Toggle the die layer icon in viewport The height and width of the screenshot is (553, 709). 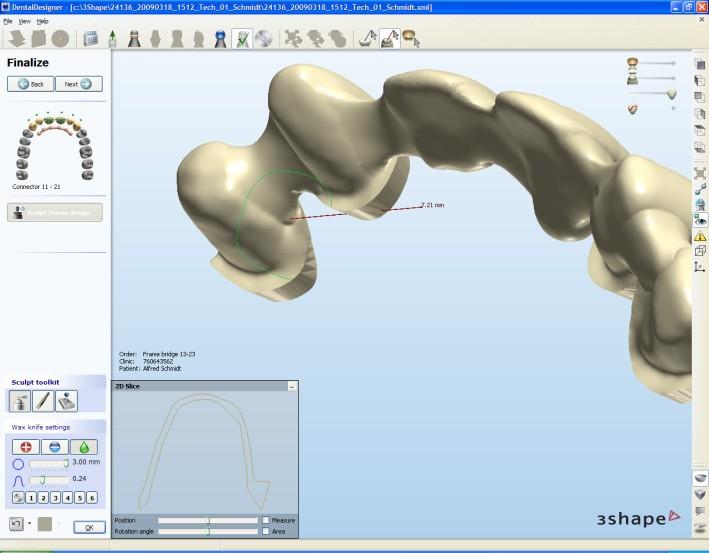(632, 79)
